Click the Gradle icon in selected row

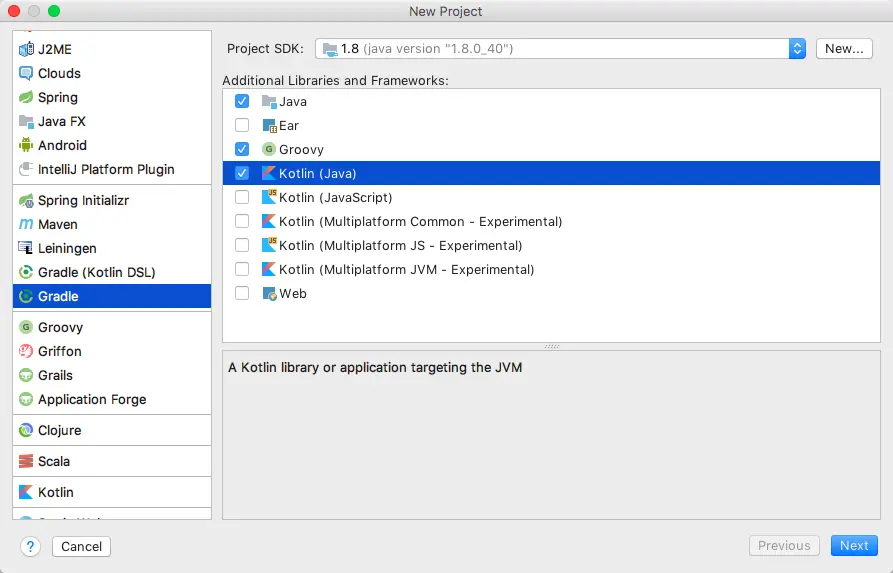[26, 296]
